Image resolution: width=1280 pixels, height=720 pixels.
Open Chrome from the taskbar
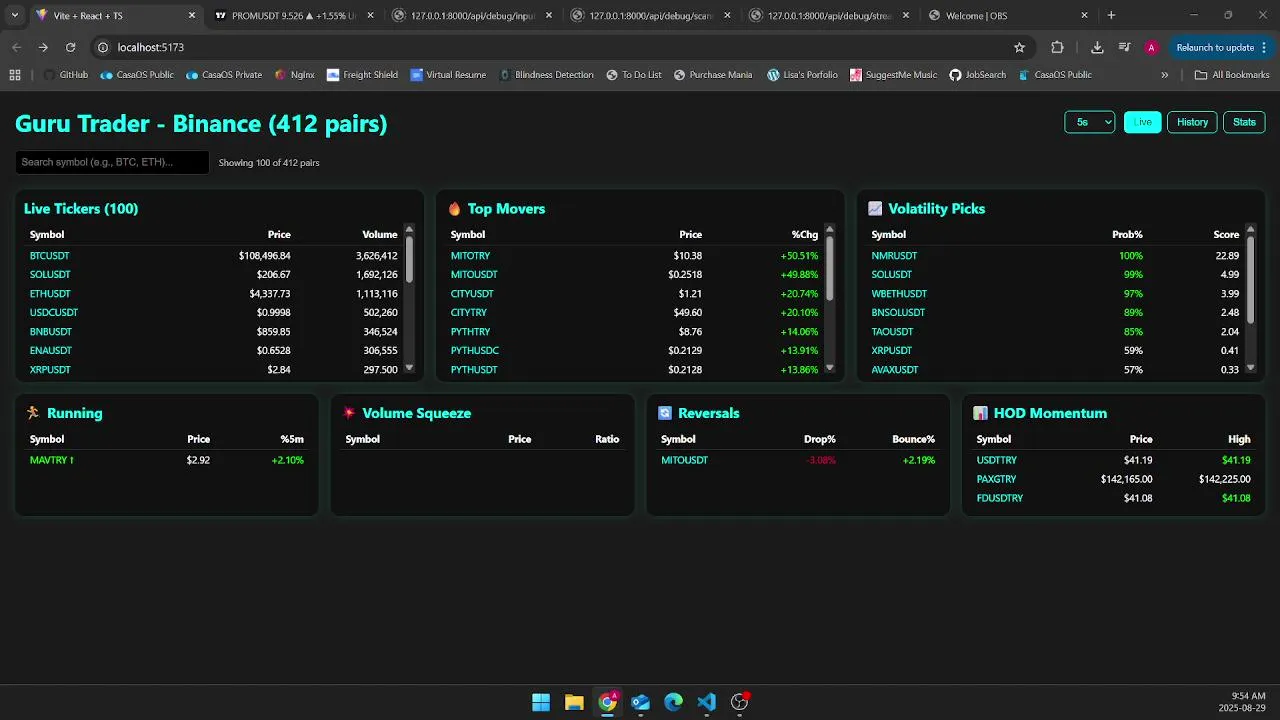(x=607, y=702)
